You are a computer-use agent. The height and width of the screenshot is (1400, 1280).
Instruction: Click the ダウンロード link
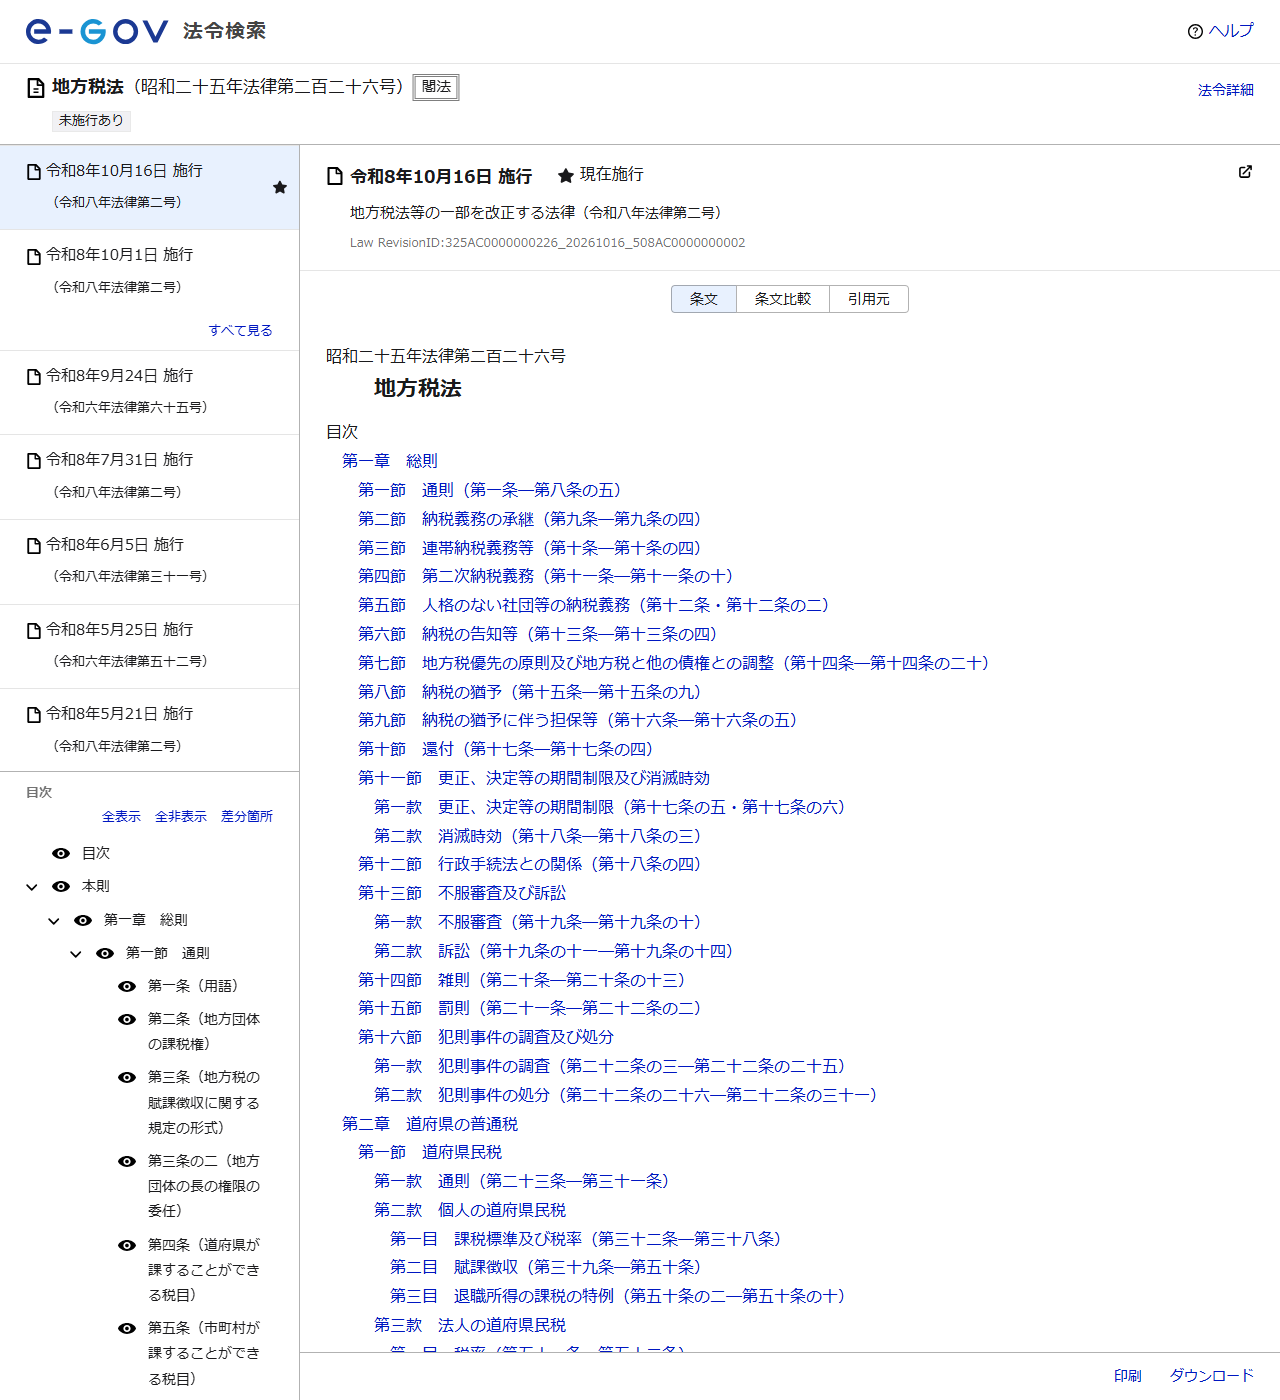point(1212,1376)
